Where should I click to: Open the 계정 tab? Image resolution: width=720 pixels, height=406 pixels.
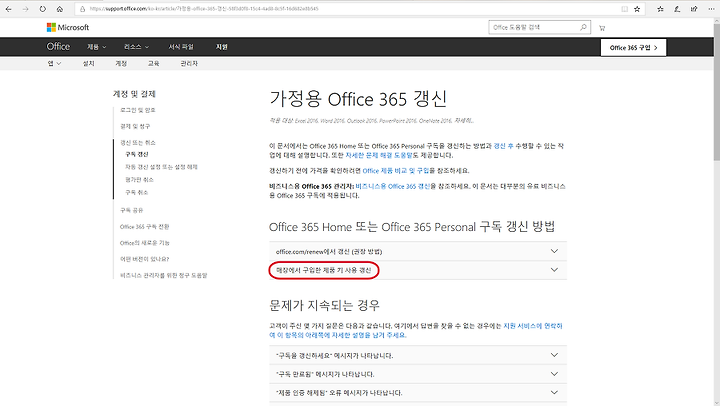click(x=121, y=63)
